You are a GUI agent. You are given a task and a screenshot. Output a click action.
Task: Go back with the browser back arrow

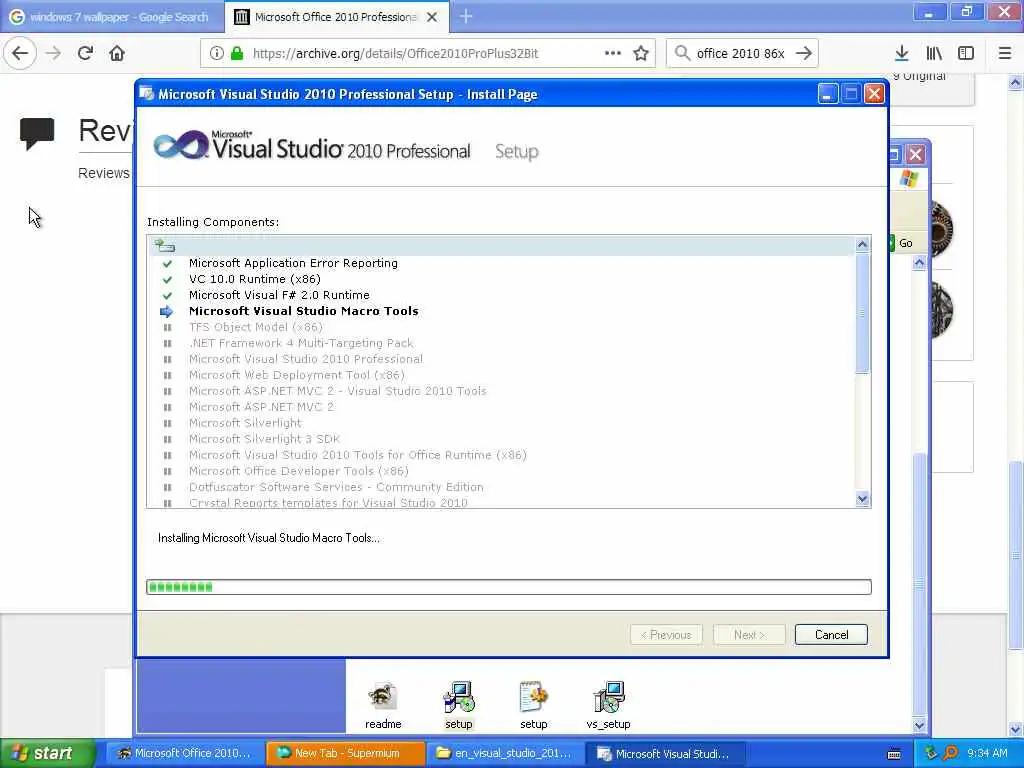pyautogui.click(x=20, y=53)
